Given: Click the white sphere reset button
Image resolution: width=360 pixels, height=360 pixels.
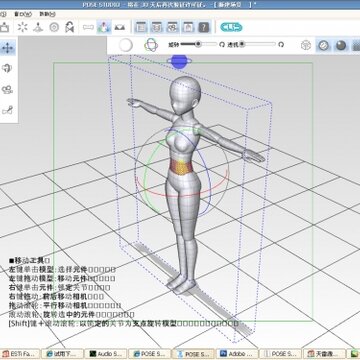Looking at the screenshot, I should coord(126,45).
